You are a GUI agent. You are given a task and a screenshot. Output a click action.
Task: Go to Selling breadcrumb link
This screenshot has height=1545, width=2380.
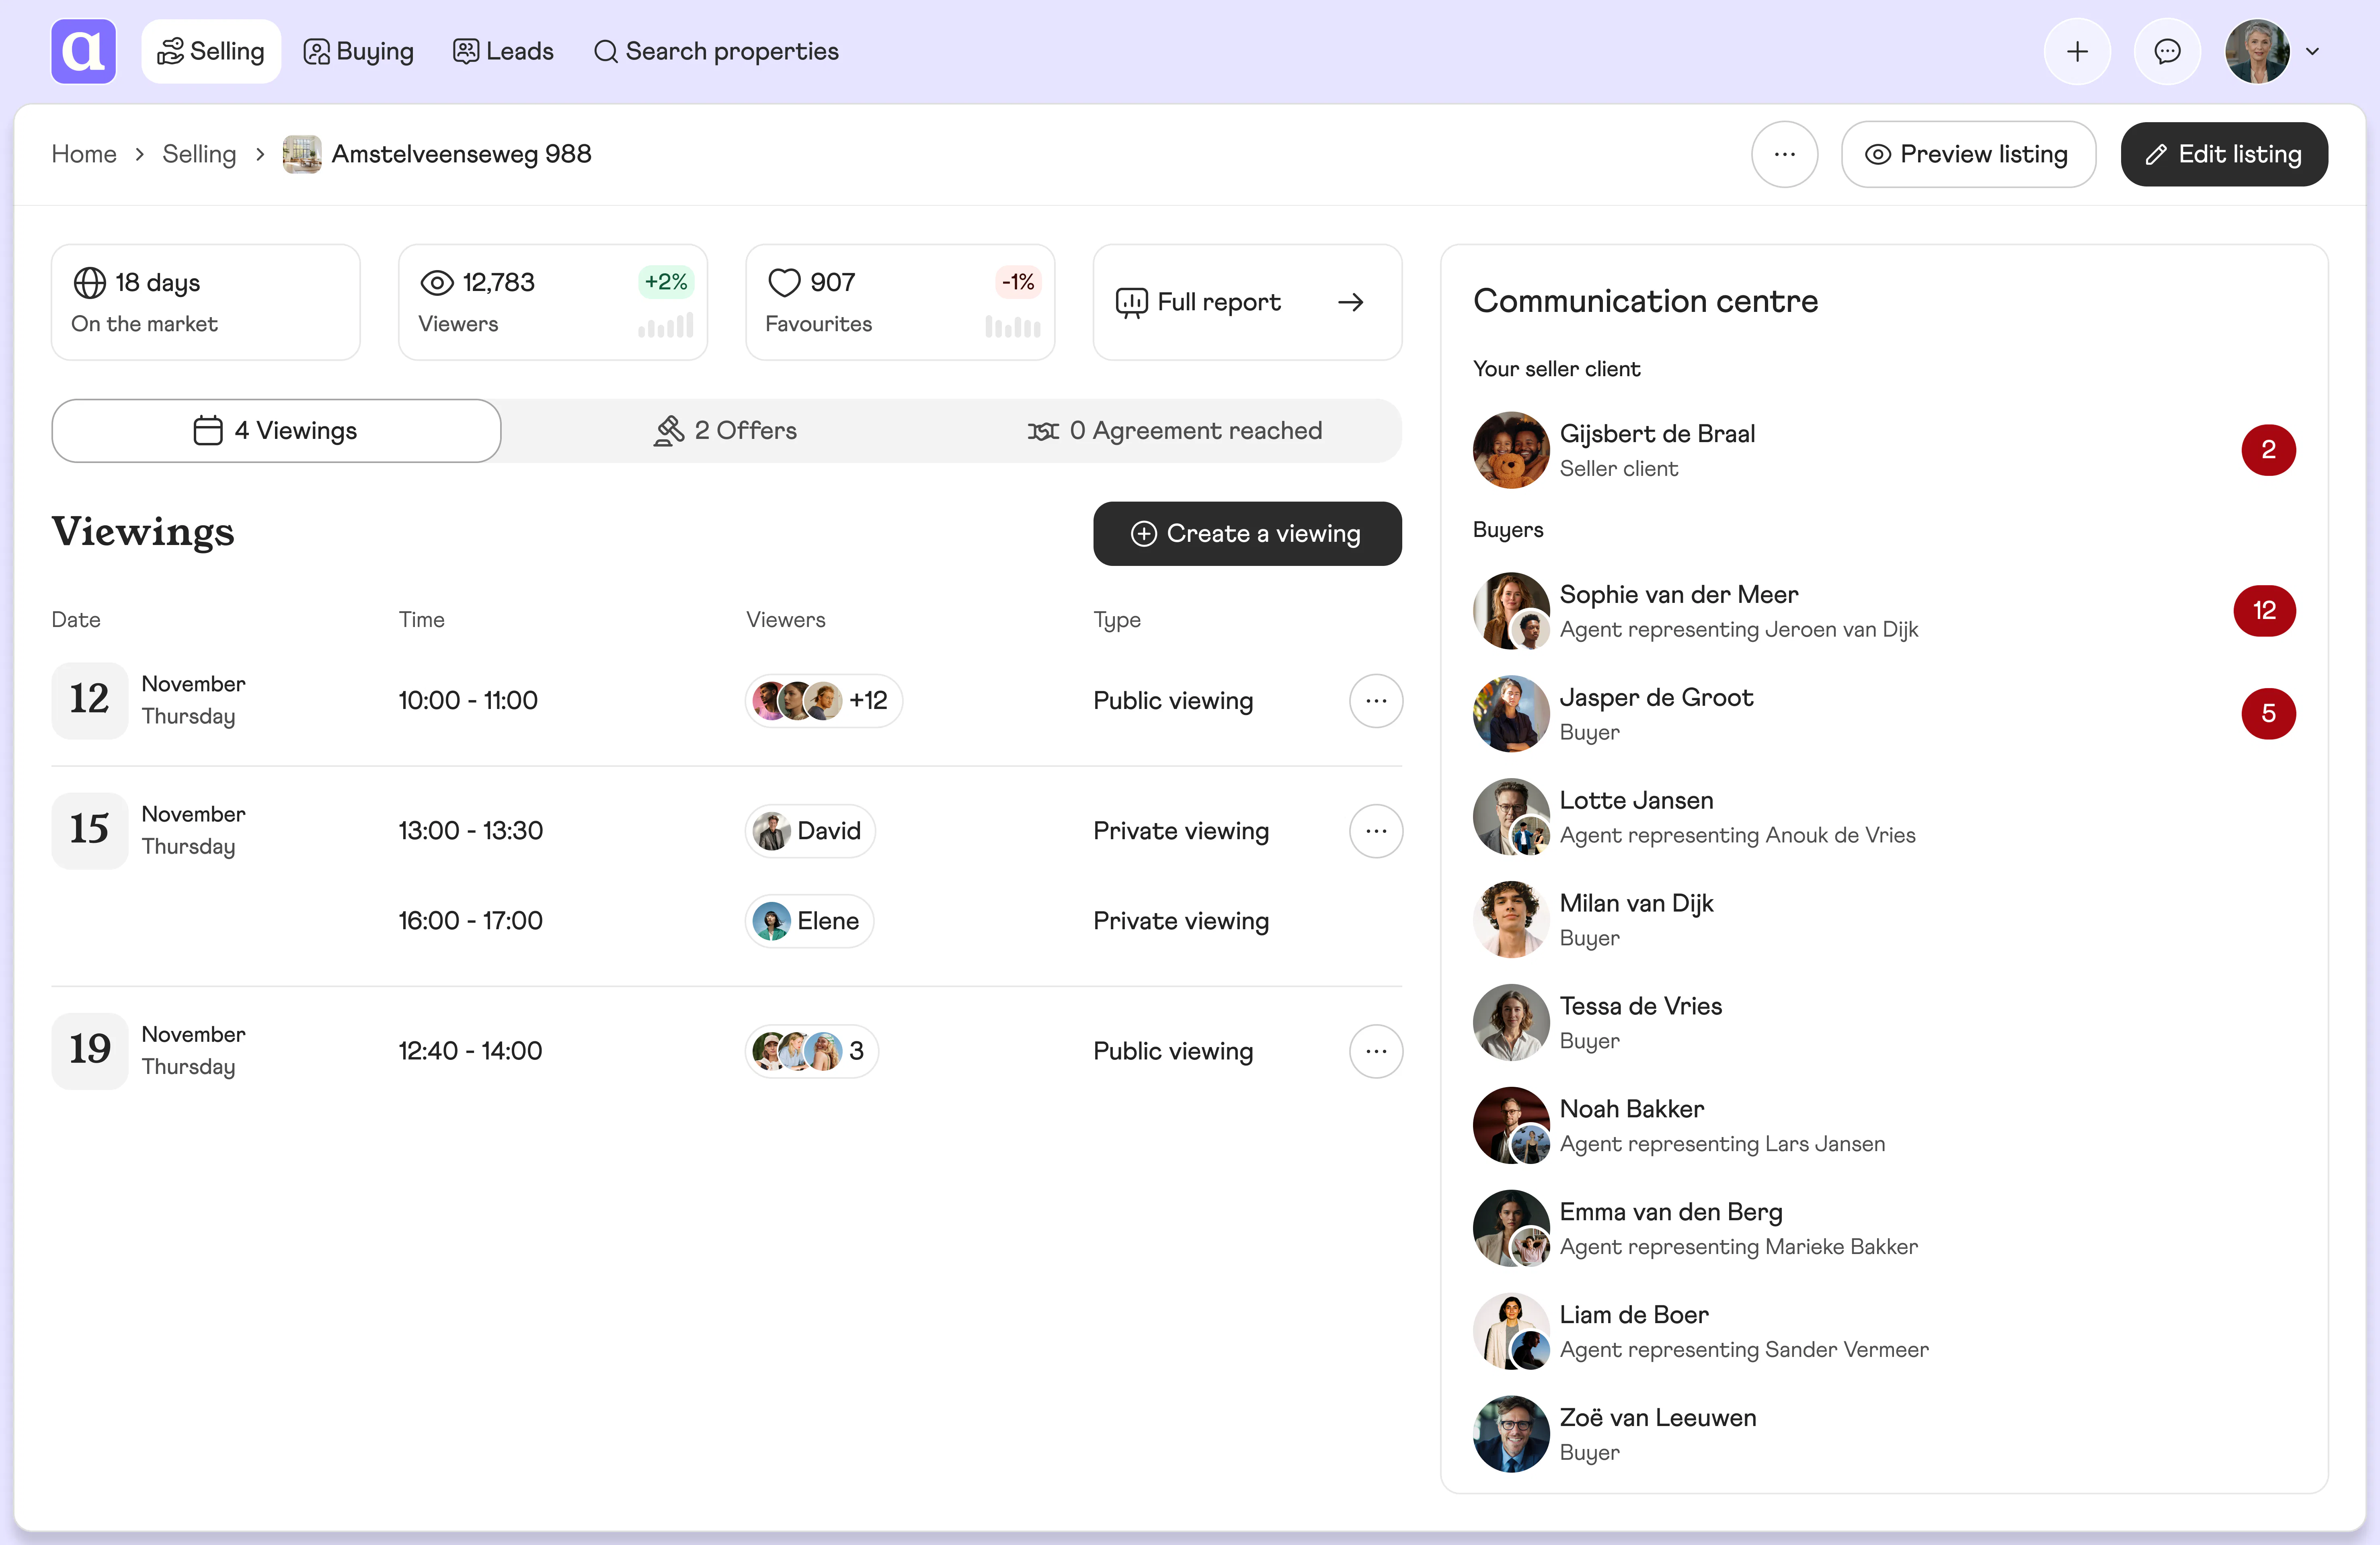tap(199, 154)
